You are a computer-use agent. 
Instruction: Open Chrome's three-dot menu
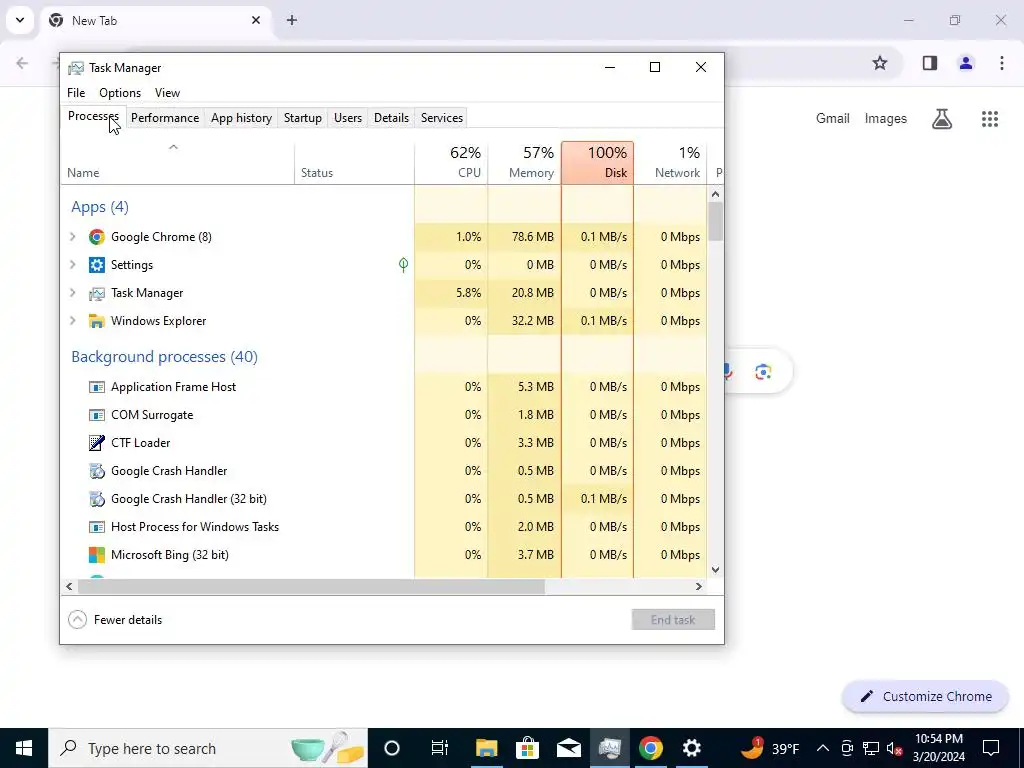point(1002,63)
